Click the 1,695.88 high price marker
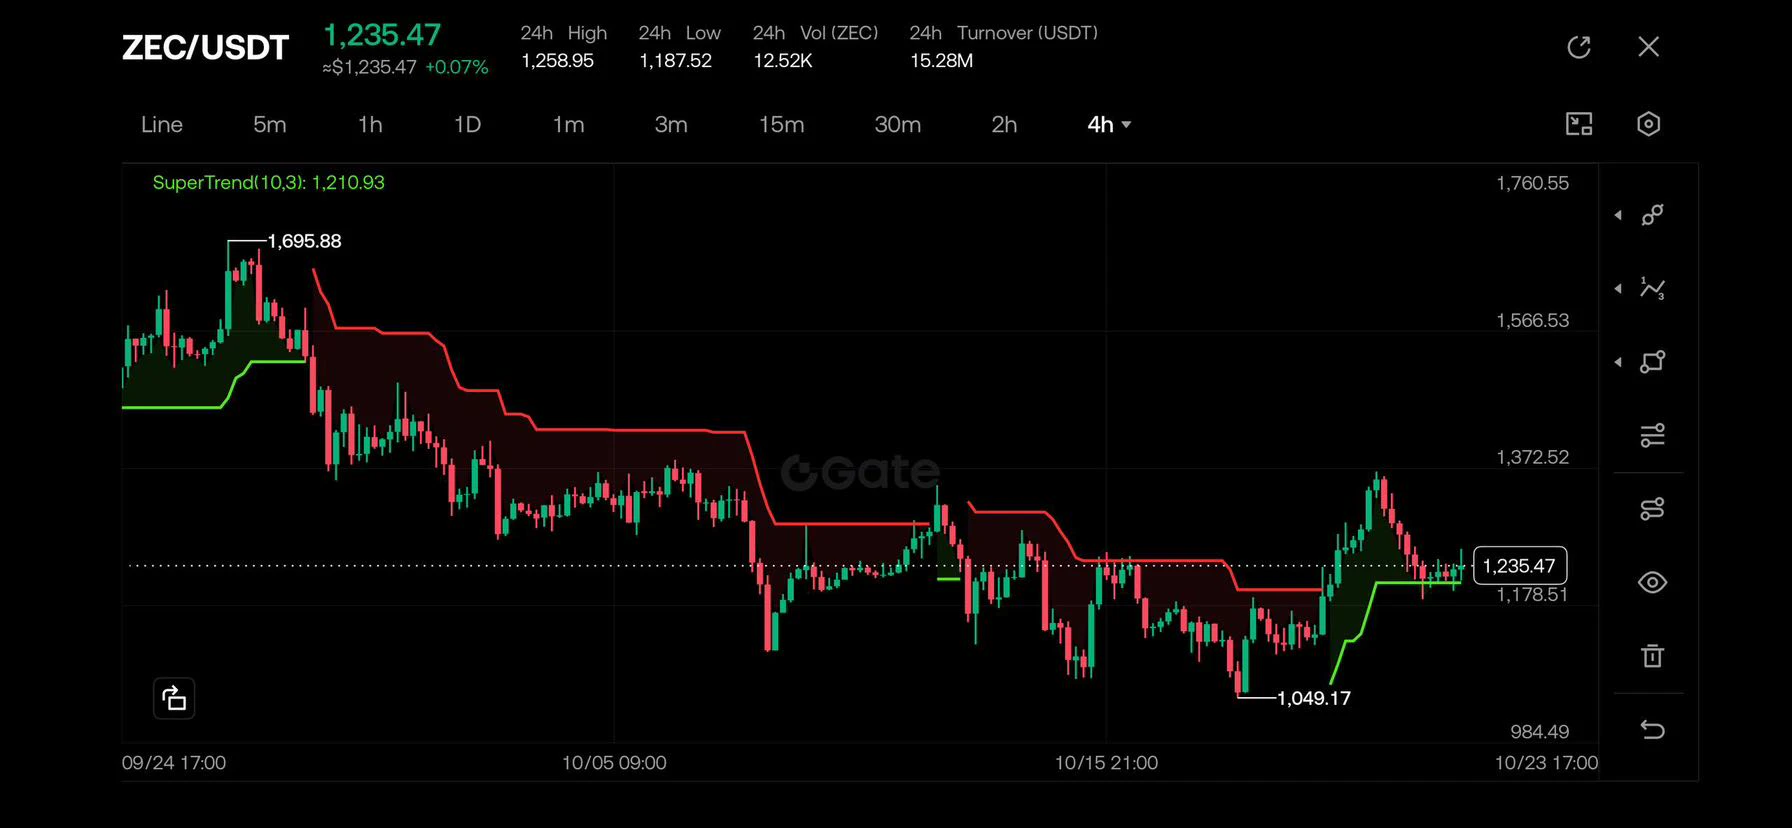 (x=304, y=241)
